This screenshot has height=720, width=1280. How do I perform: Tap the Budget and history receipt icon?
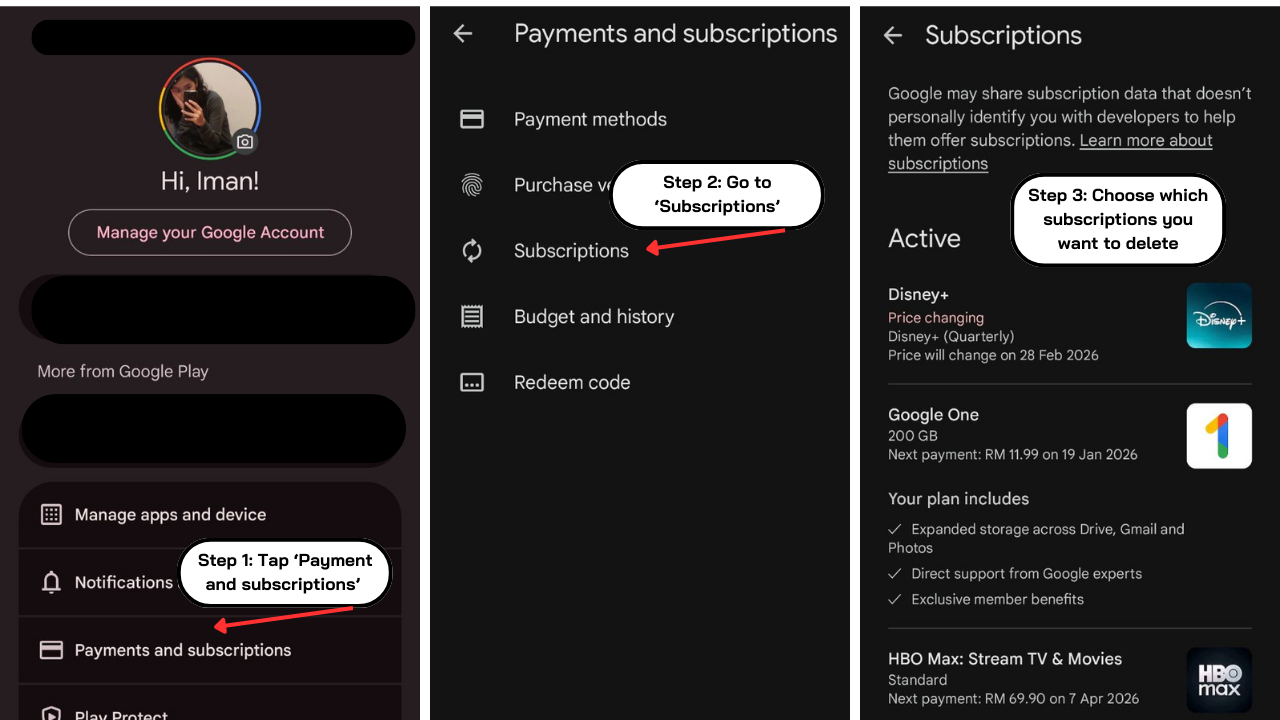click(x=472, y=317)
